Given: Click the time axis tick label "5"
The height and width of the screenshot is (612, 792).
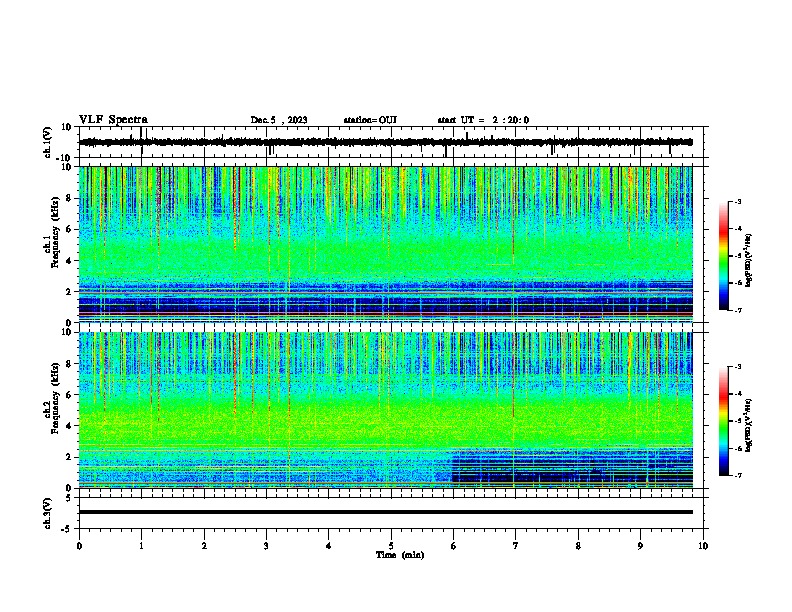Looking at the screenshot, I should (x=391, y=546).
